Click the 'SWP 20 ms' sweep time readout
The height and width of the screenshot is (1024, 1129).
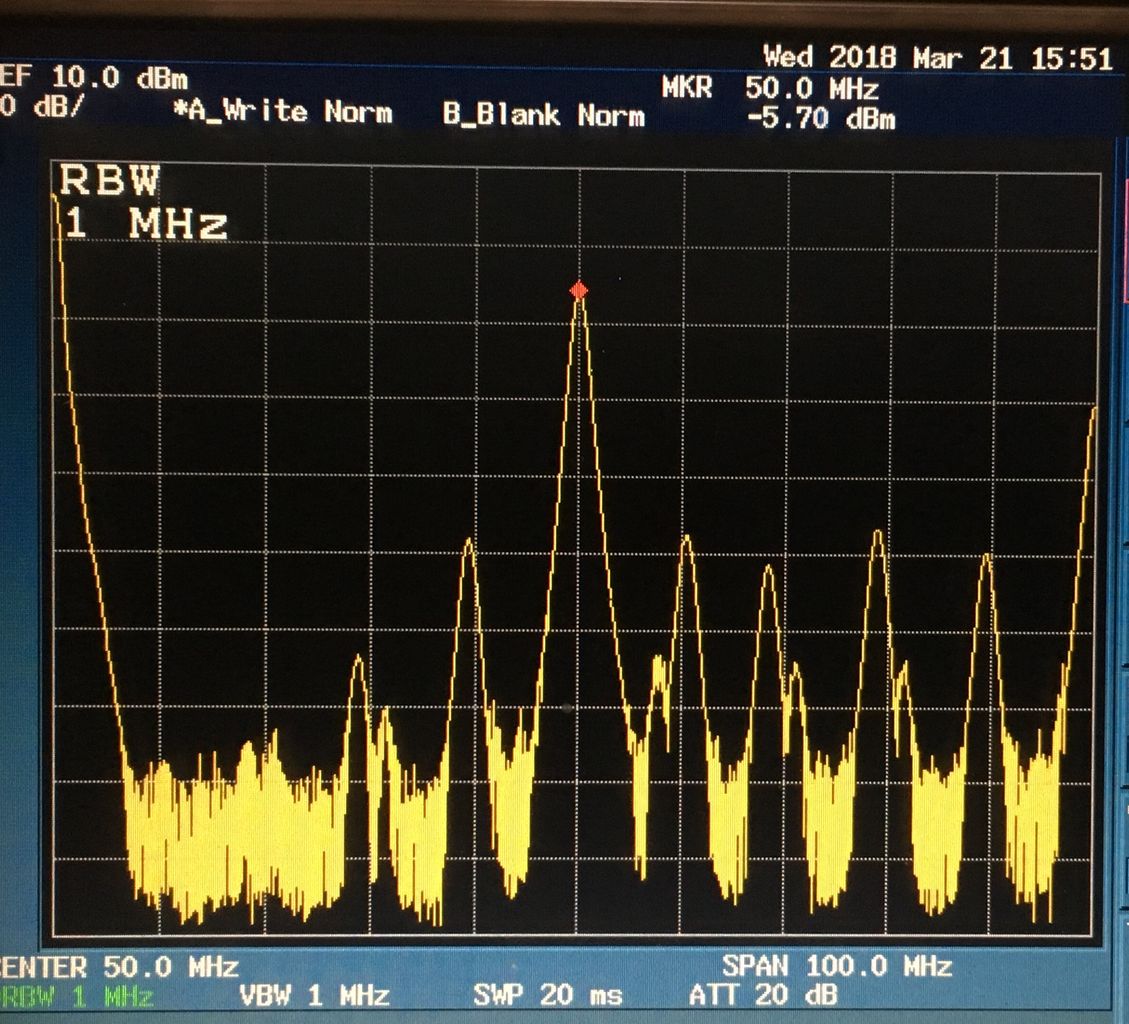(547, 995)
